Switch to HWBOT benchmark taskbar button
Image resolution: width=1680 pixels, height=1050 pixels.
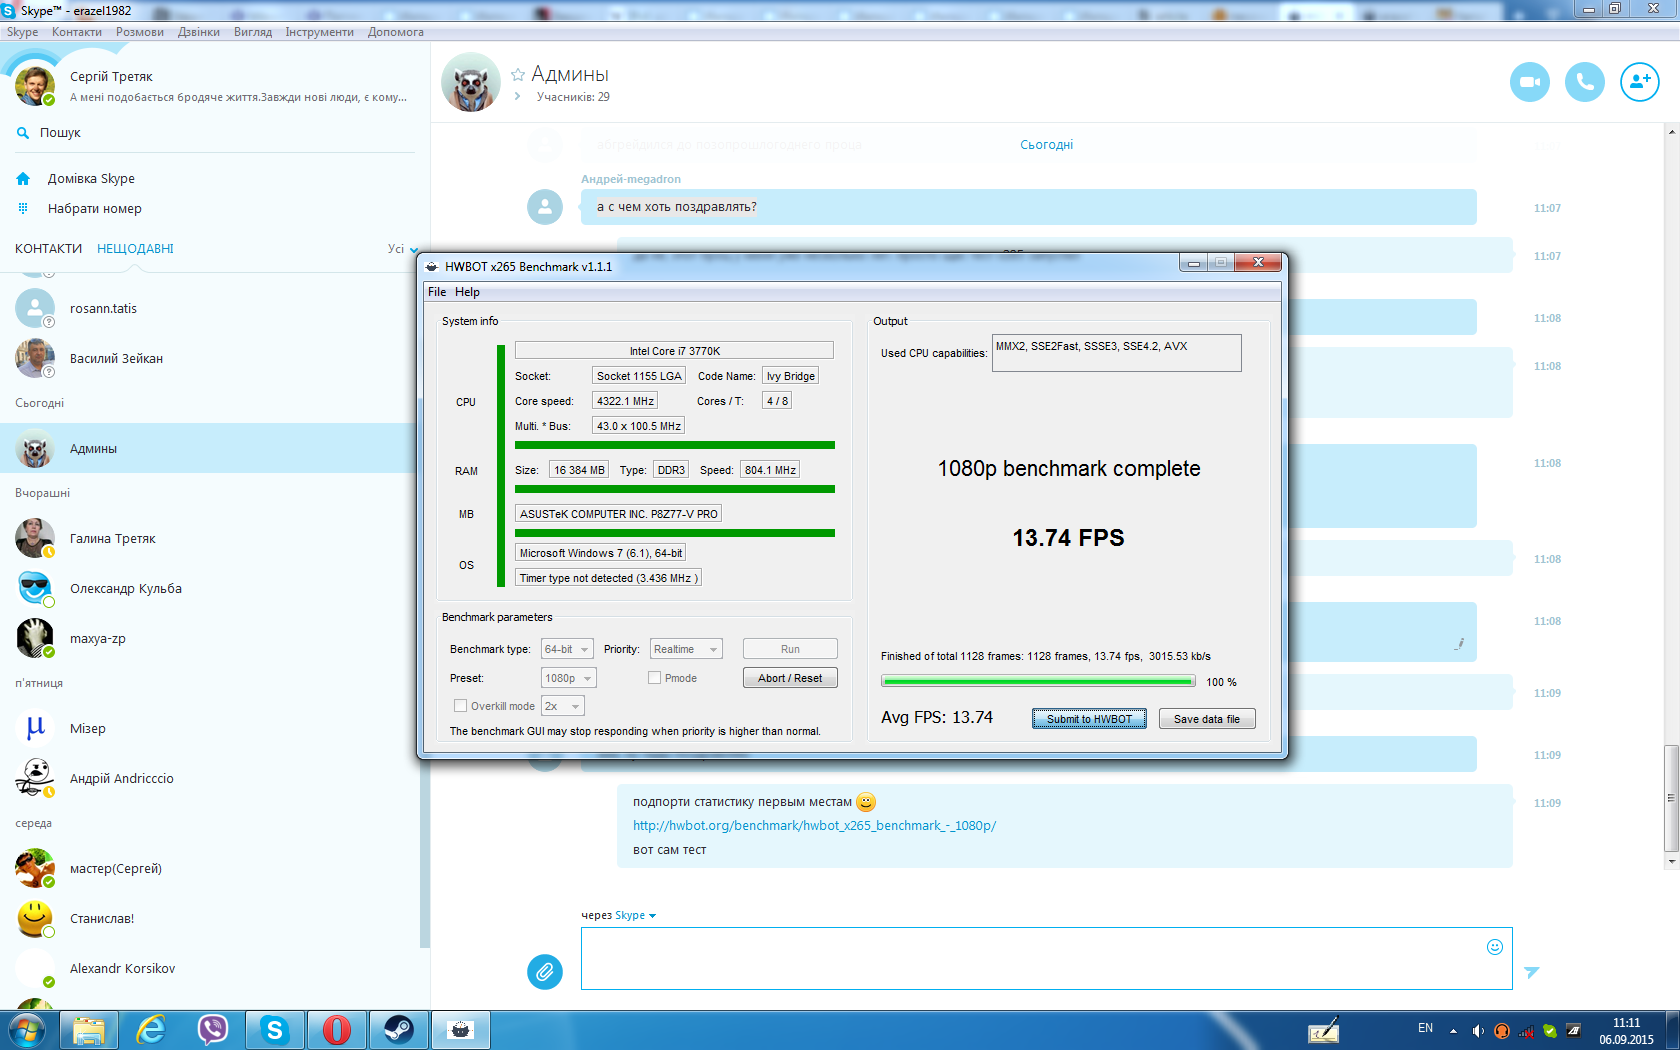pyautogui.click(x=461, y=1030)
